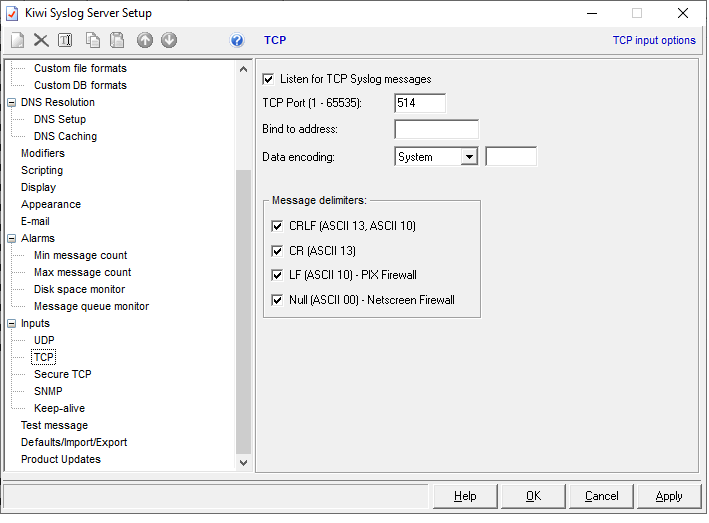Select Secure TCP input
The height and width of the screenshot is (523, 709).
point(63,374)
